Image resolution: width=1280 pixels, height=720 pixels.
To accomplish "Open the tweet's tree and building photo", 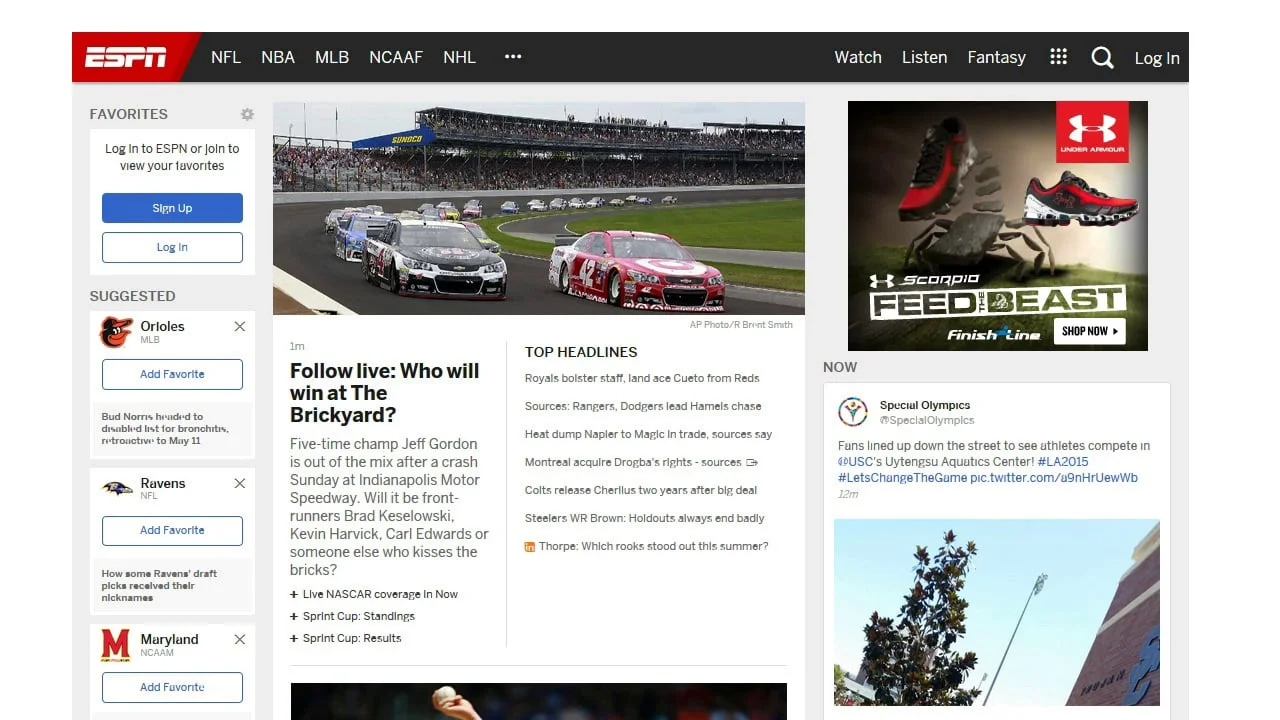I will 997,612.
